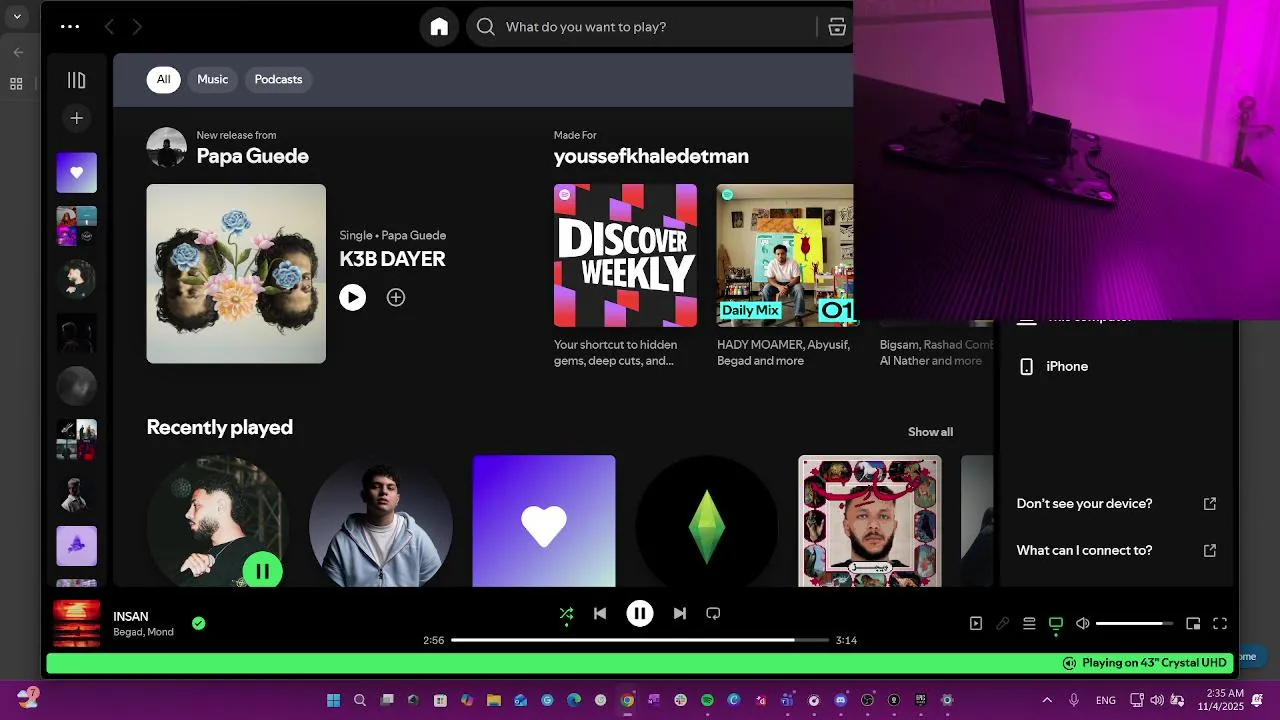The height and width of the screenshot is (720, 1280).
Task: Click the search magnifier icon
Action: click(x=486, y=27)
